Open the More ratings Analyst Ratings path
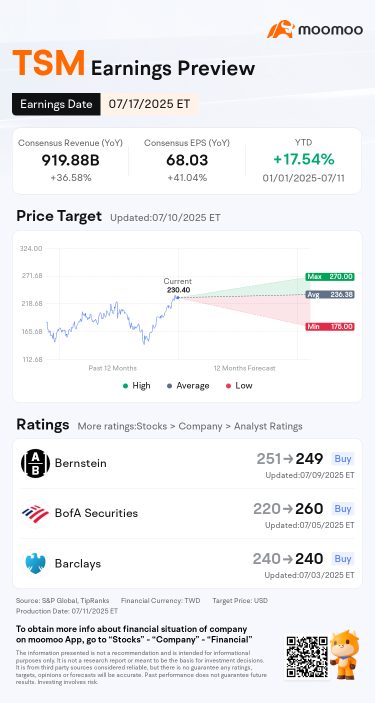Screen dimensions: 375x703 point(190,426)
